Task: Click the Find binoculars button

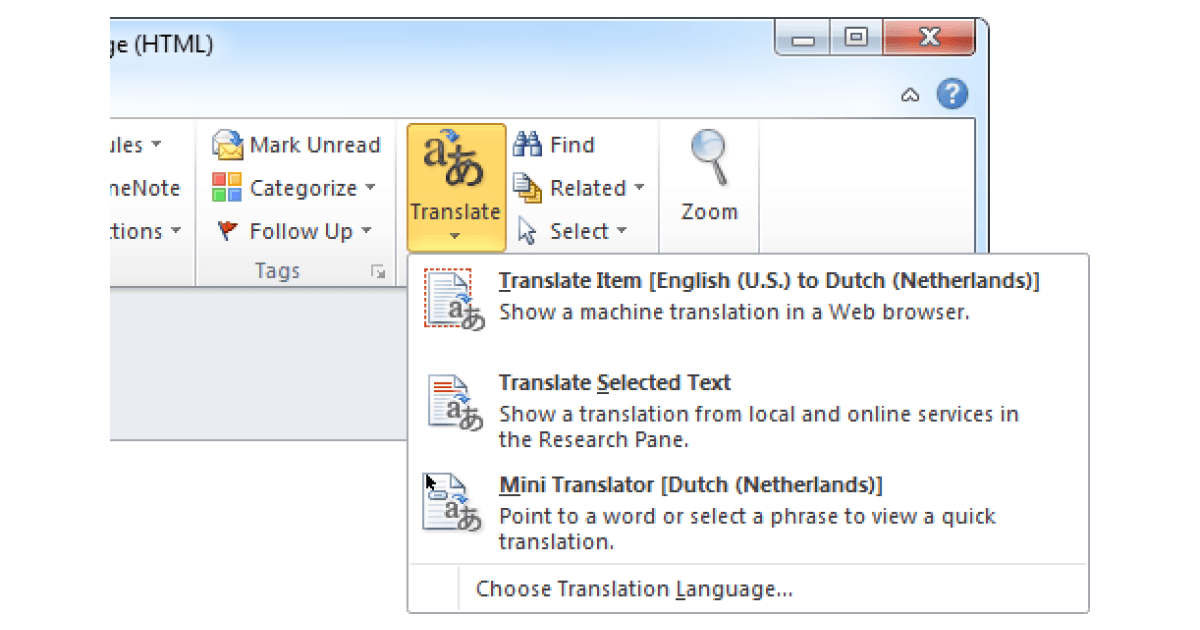Action: (554, 145)
